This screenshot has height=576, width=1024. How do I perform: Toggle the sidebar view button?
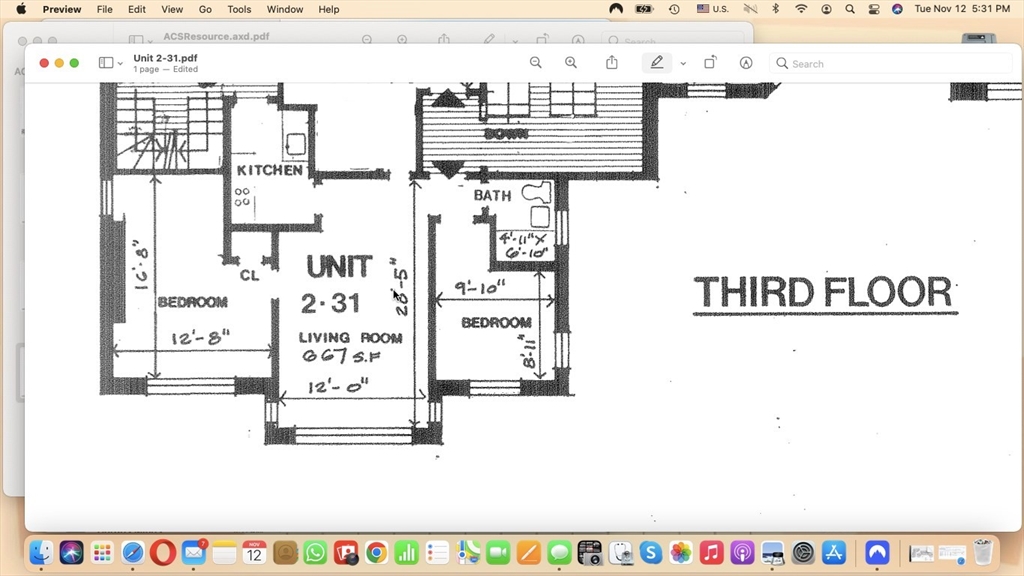point(105,63)
